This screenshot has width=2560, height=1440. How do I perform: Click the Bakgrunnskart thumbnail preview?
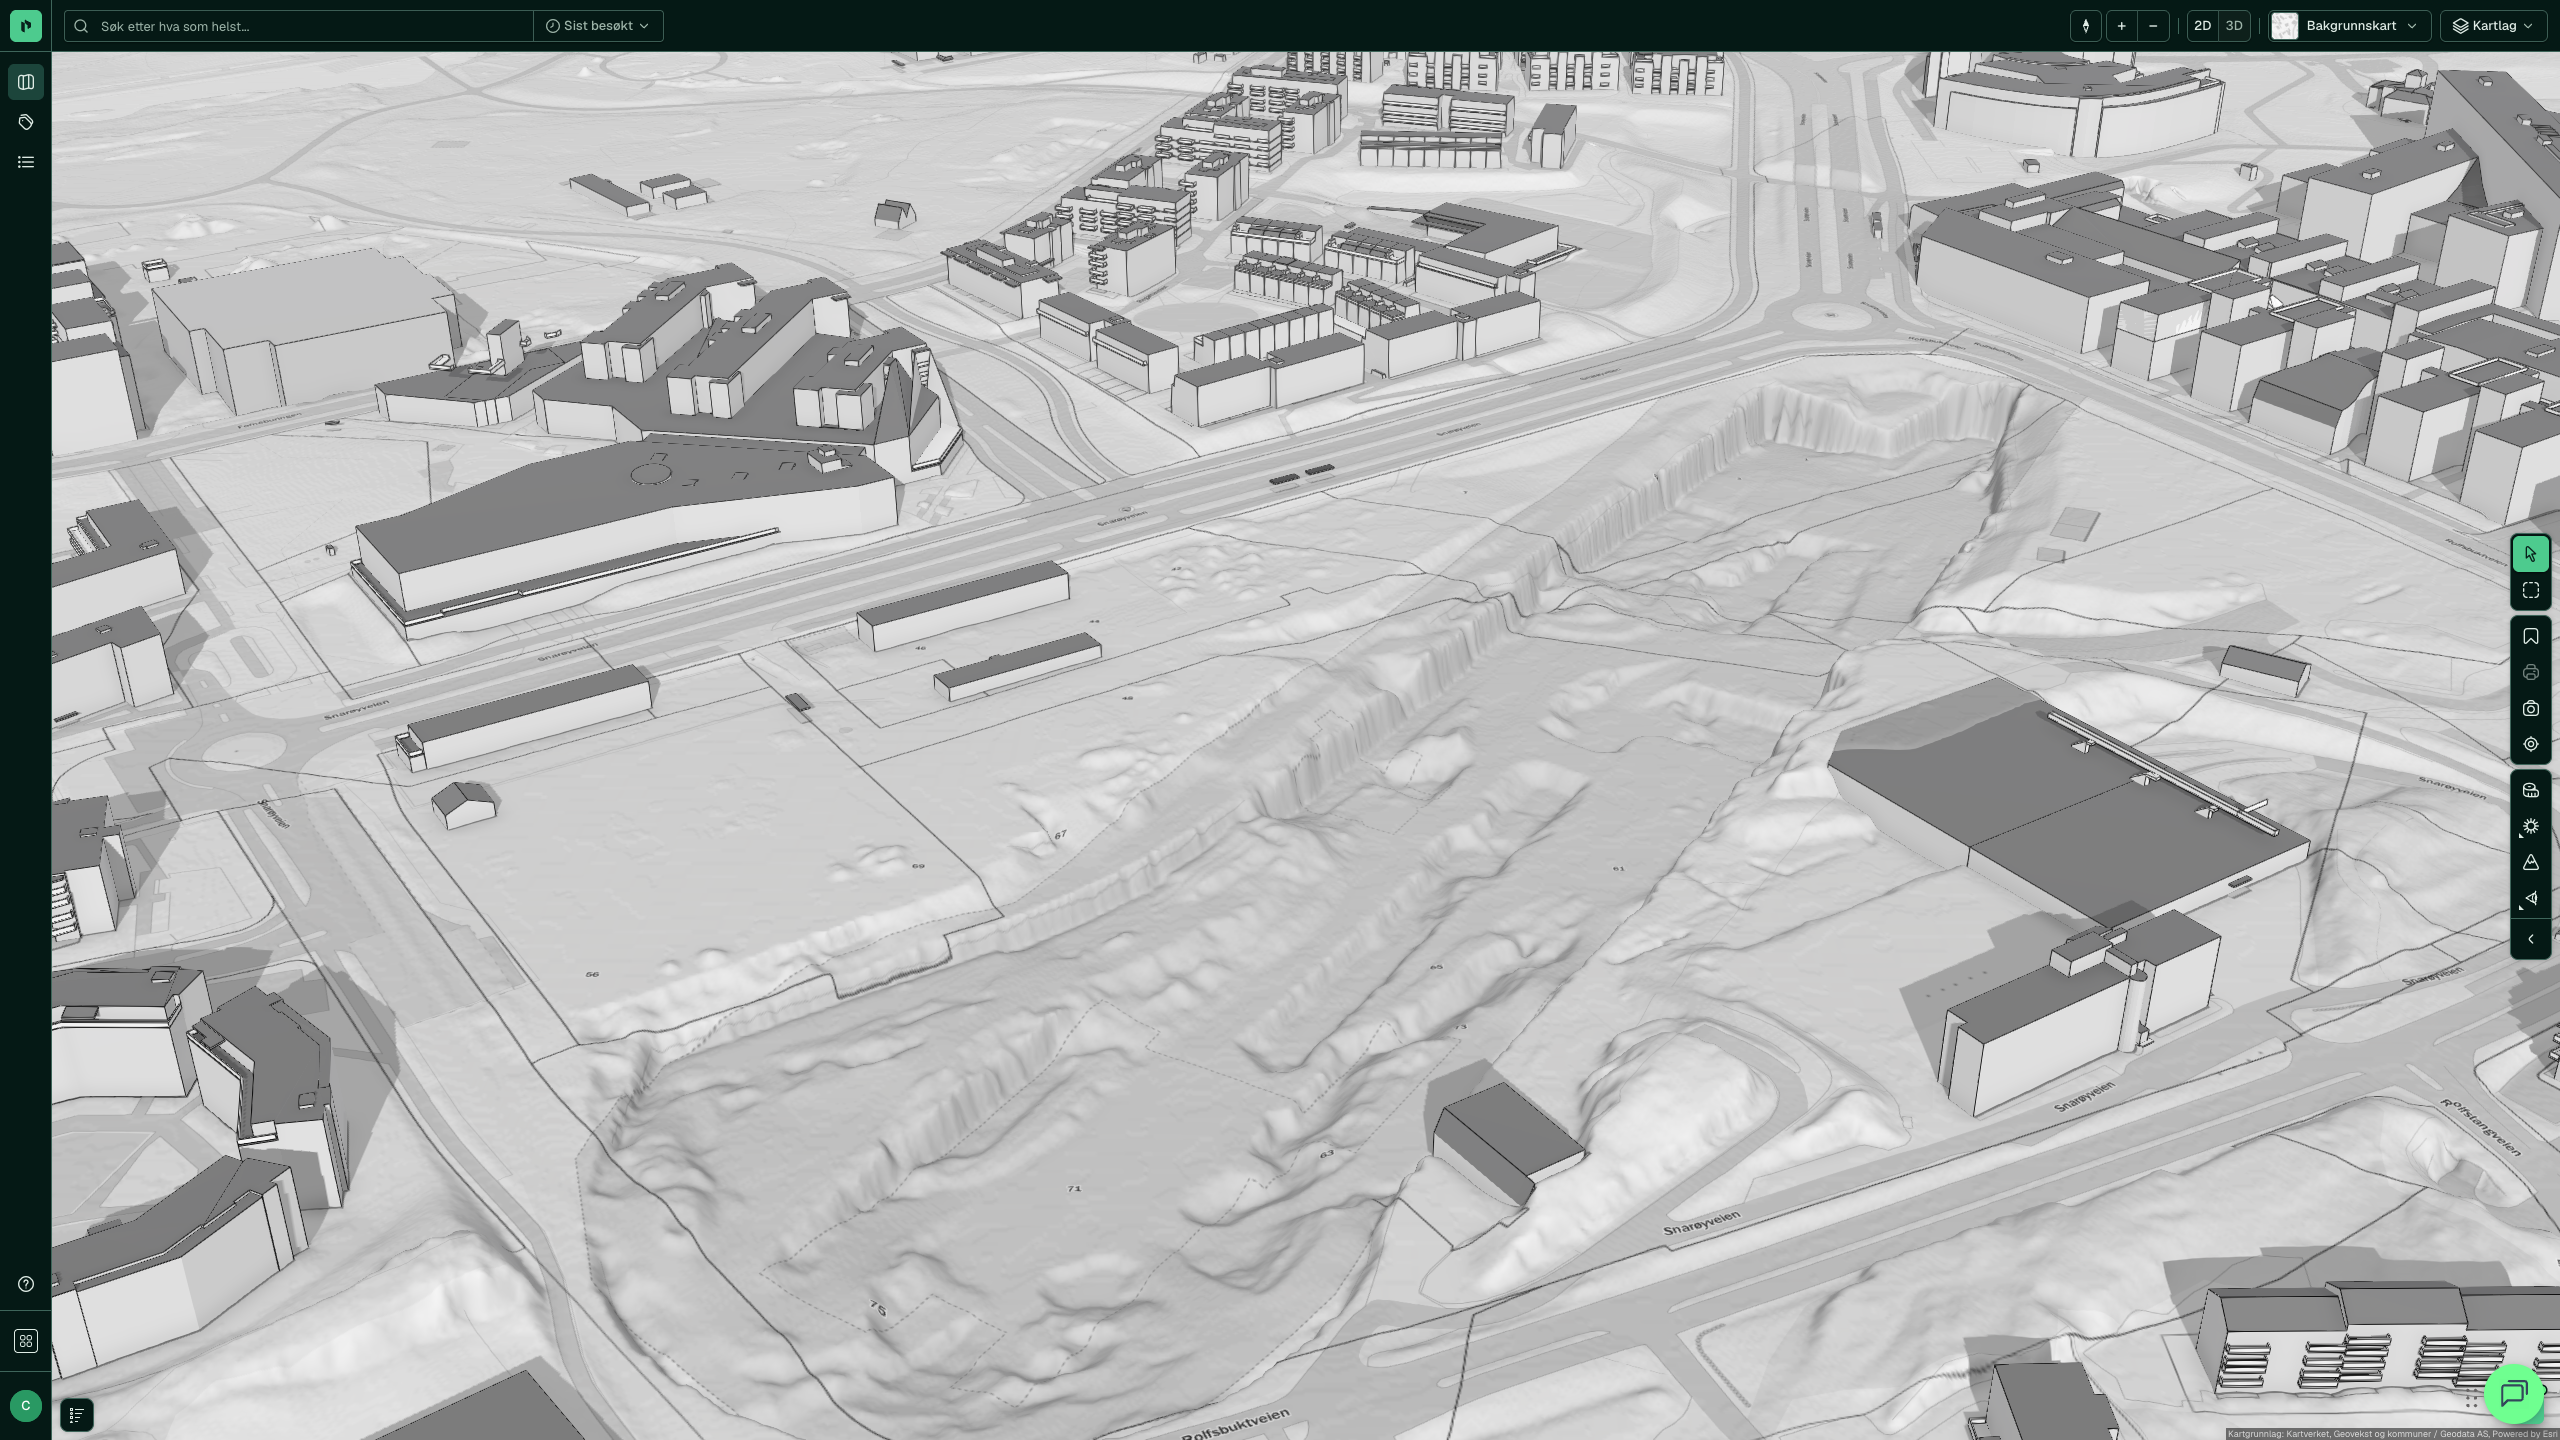click(x=2285, y=26)
